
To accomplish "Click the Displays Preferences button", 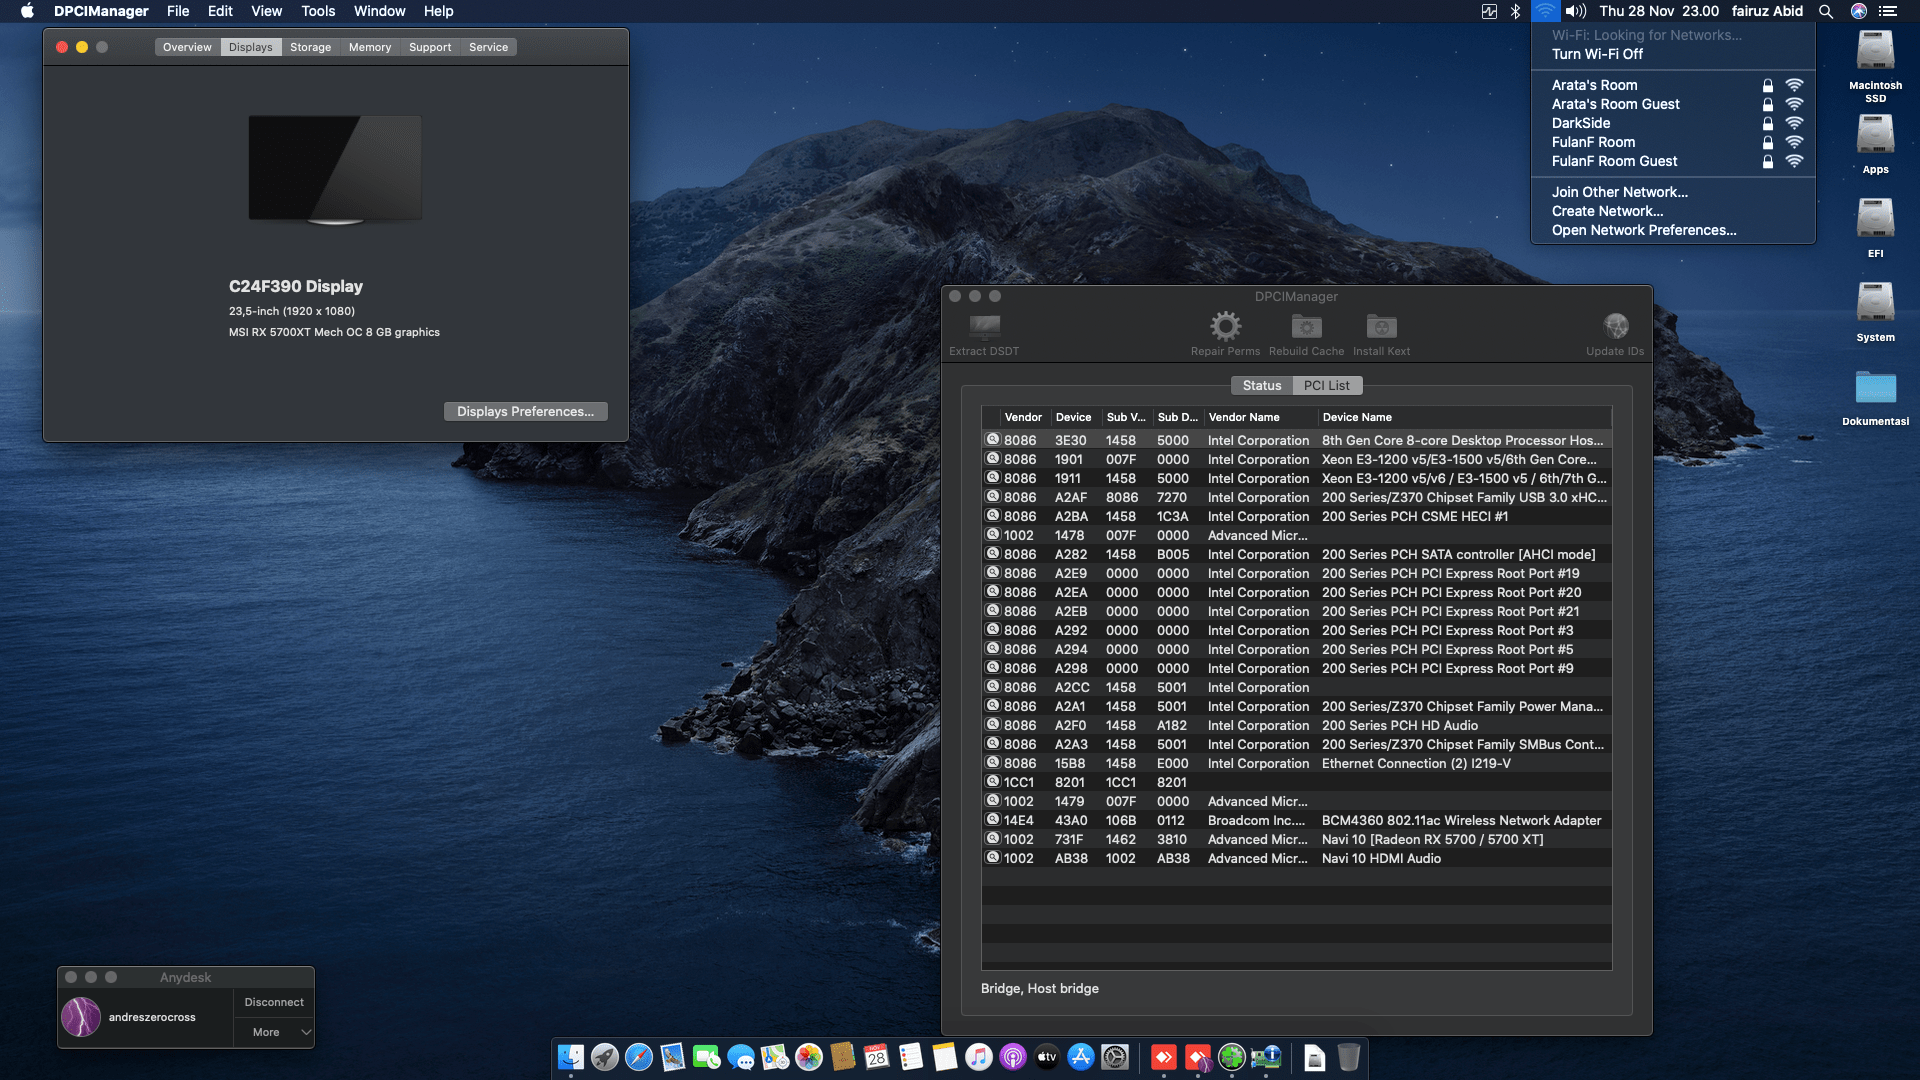I will 525,411.
